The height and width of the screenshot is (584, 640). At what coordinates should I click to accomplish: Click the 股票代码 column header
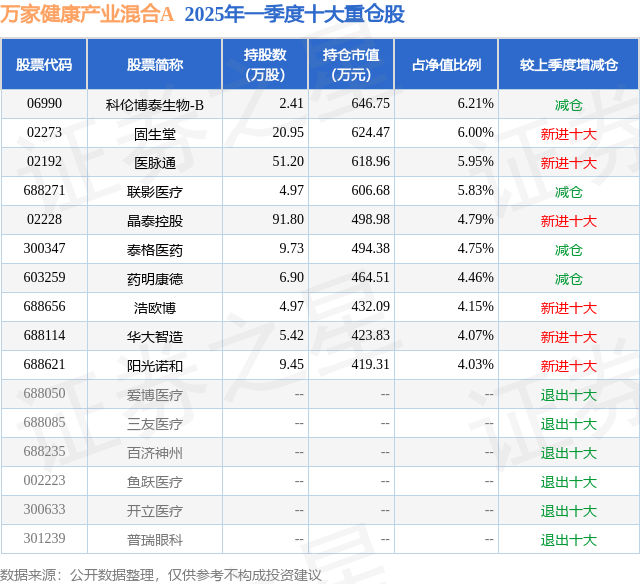coord(44,64)
